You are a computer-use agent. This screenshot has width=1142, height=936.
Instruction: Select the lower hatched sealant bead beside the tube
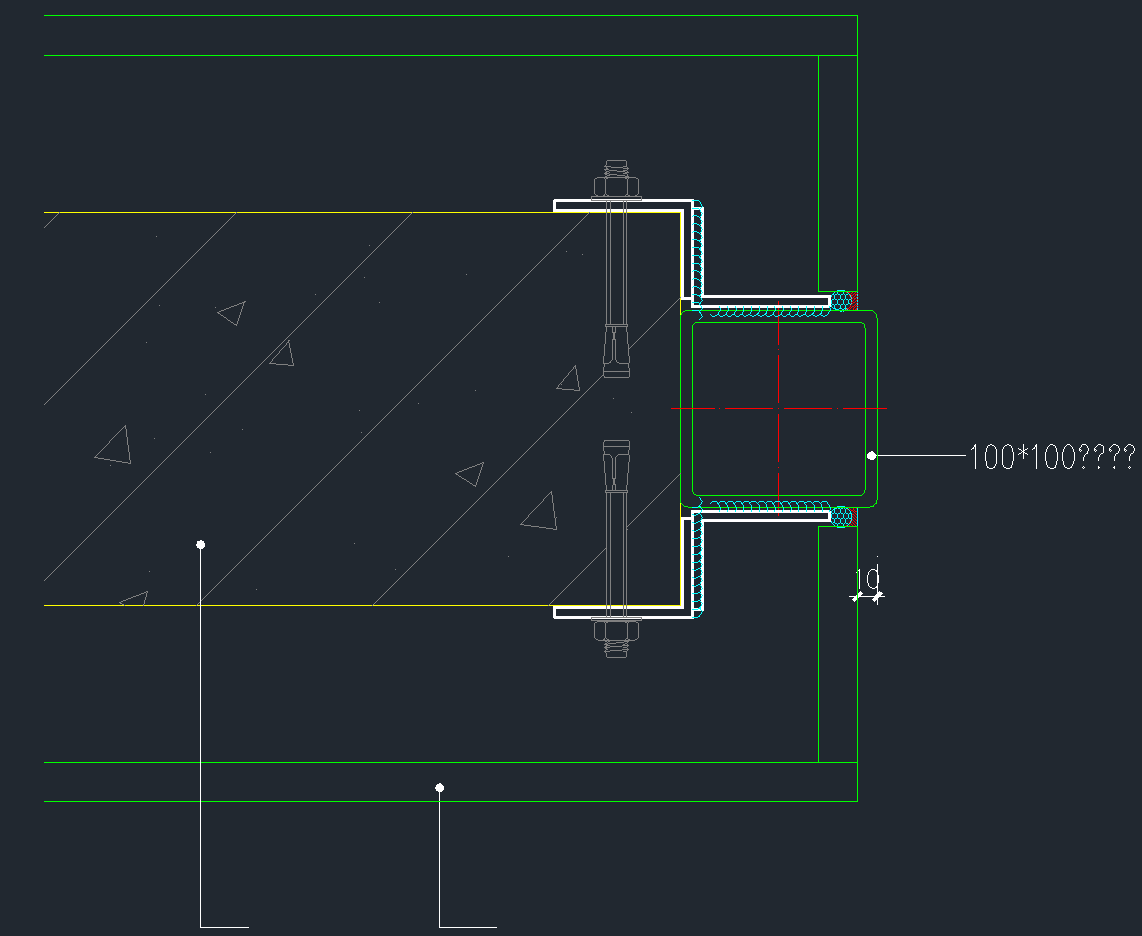(x=843, y=516)
